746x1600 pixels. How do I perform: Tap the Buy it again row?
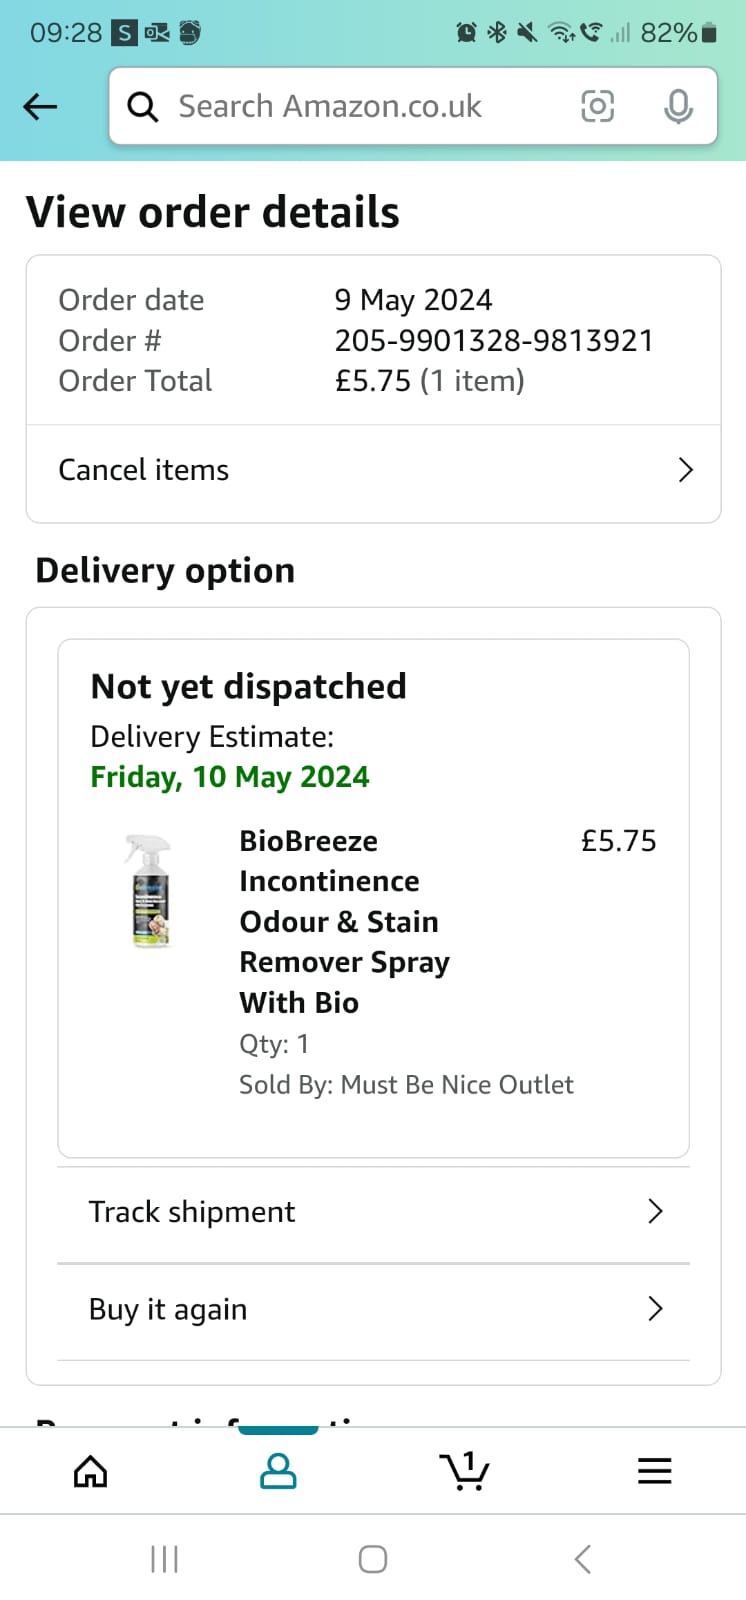[x=373, y=1311]
